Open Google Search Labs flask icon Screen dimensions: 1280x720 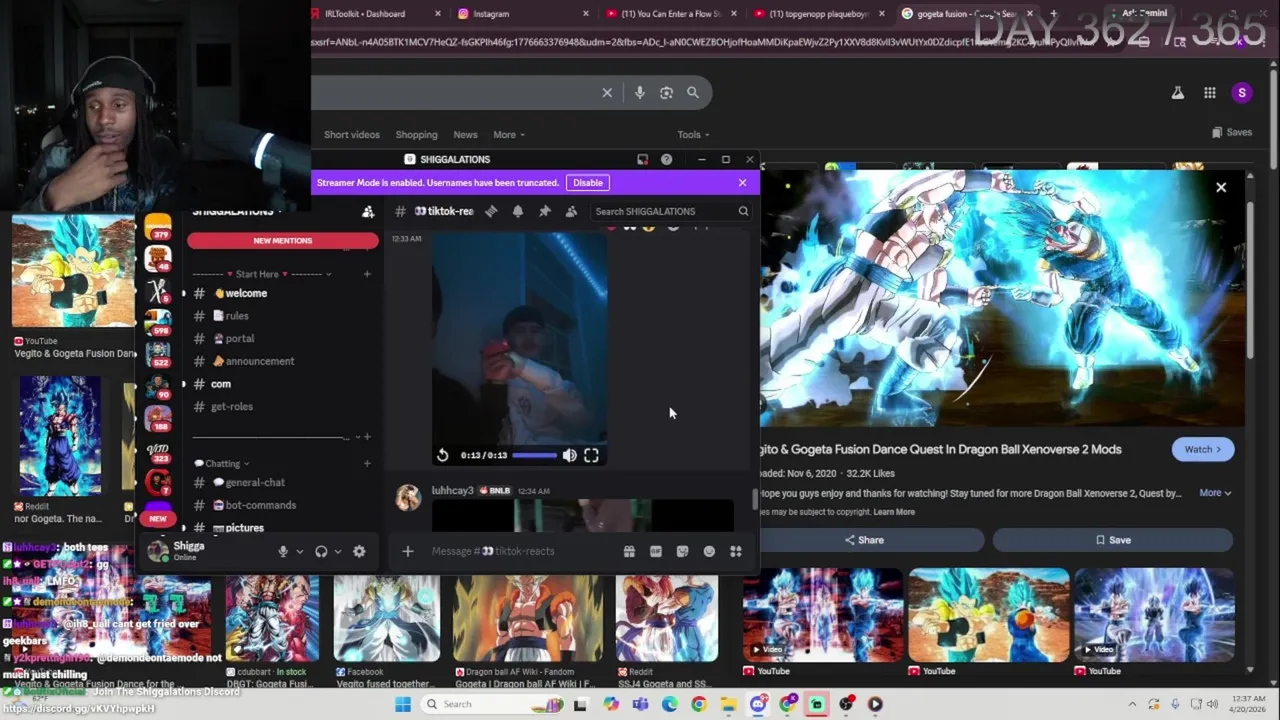click(1178, 93)
